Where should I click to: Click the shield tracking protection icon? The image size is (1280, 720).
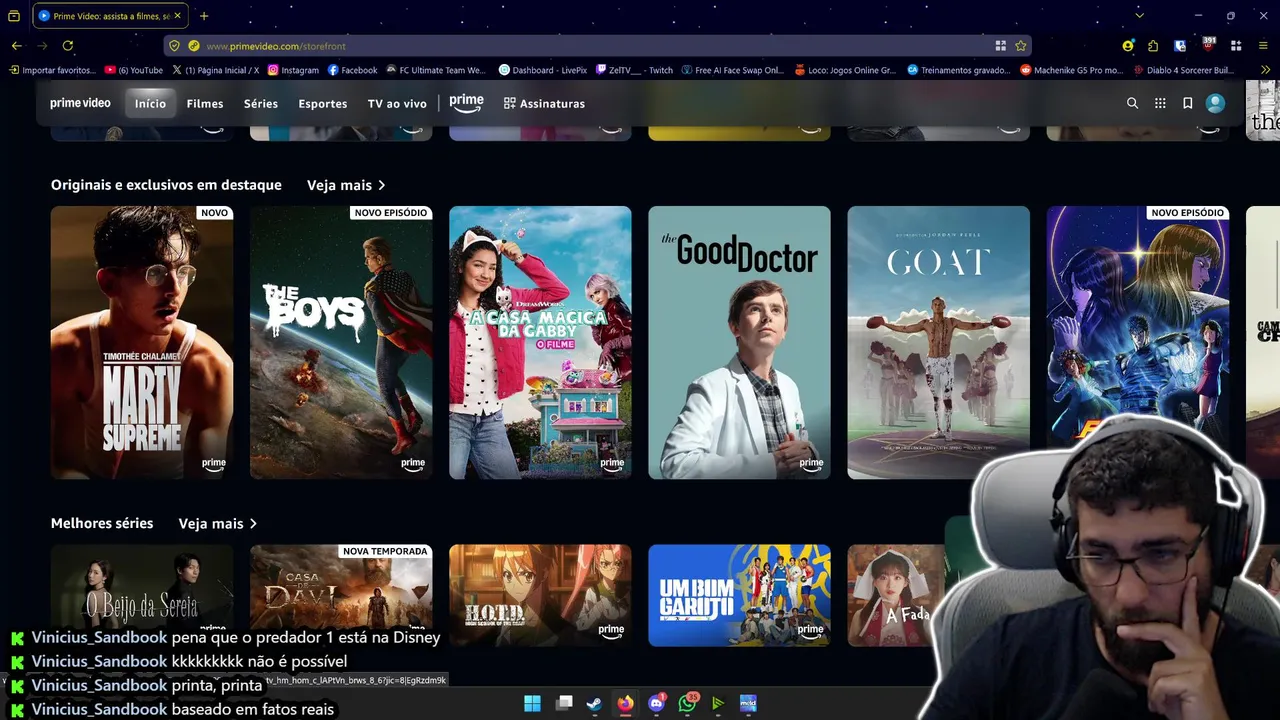(x=174, y=46)
